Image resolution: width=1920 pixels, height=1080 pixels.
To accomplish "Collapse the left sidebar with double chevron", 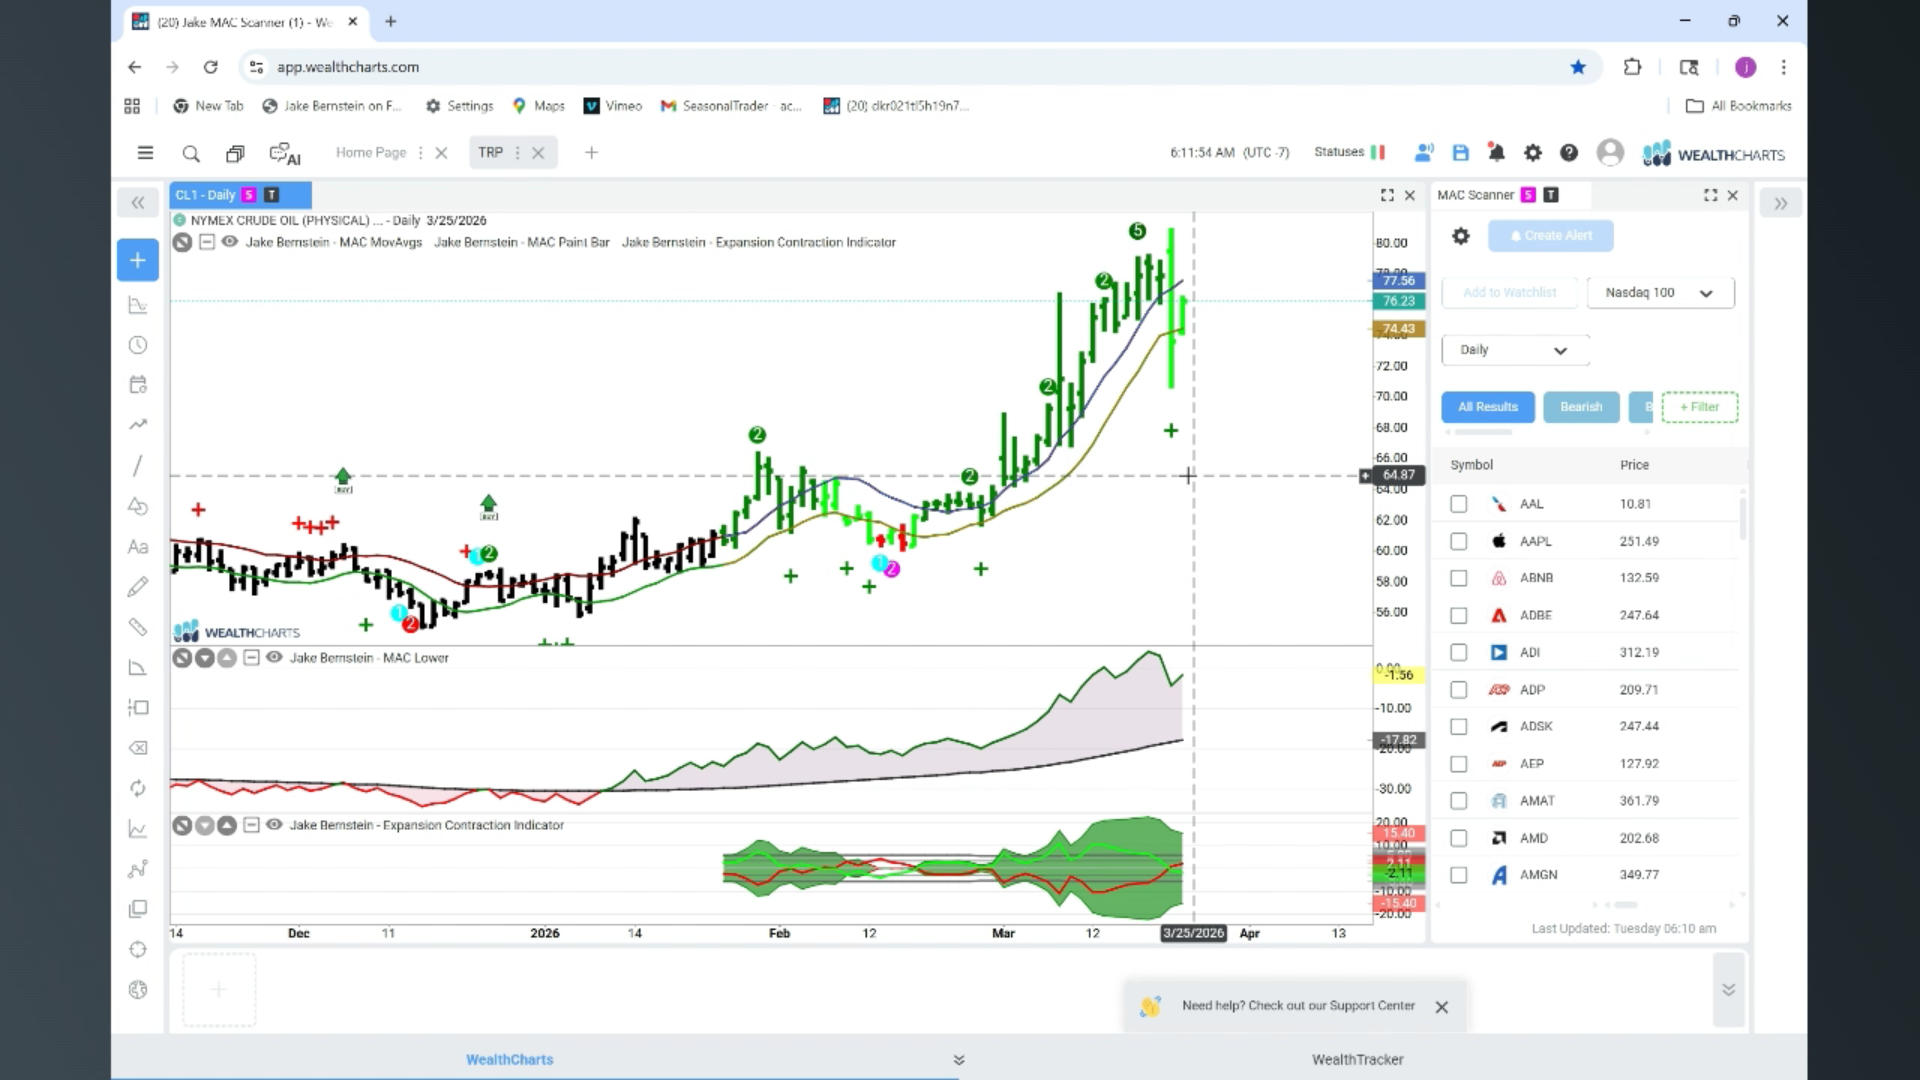I will 138,203.
